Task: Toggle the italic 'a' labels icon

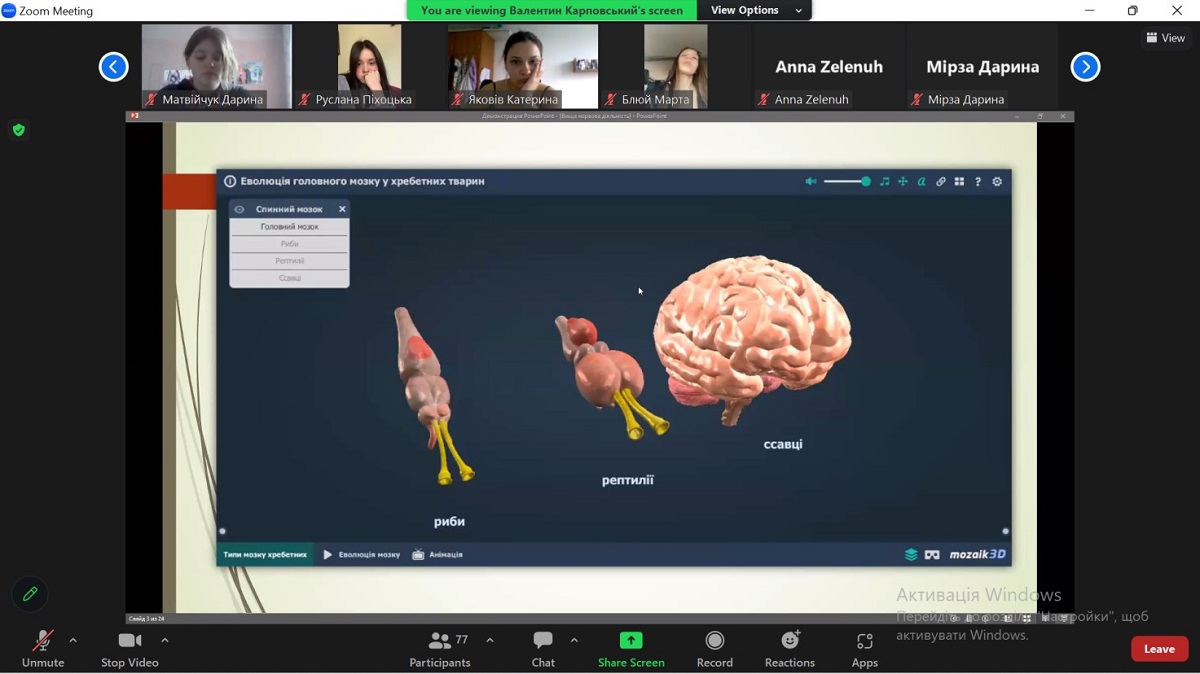Action: click(922, 182)
